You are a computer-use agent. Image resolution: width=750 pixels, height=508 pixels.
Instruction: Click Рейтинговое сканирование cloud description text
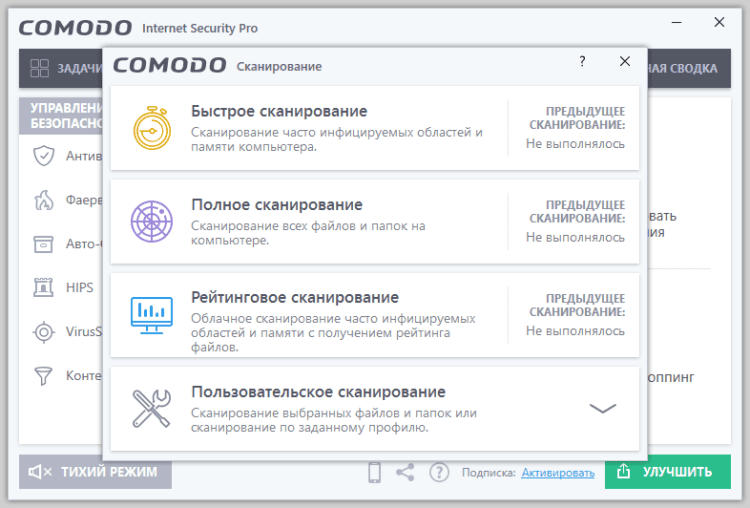point(333,332)
